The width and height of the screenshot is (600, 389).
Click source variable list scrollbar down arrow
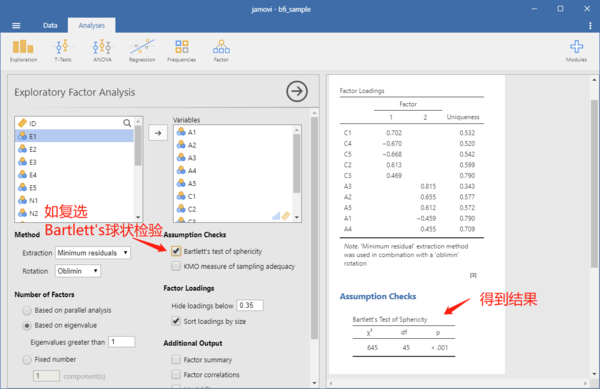coord(138,217)
